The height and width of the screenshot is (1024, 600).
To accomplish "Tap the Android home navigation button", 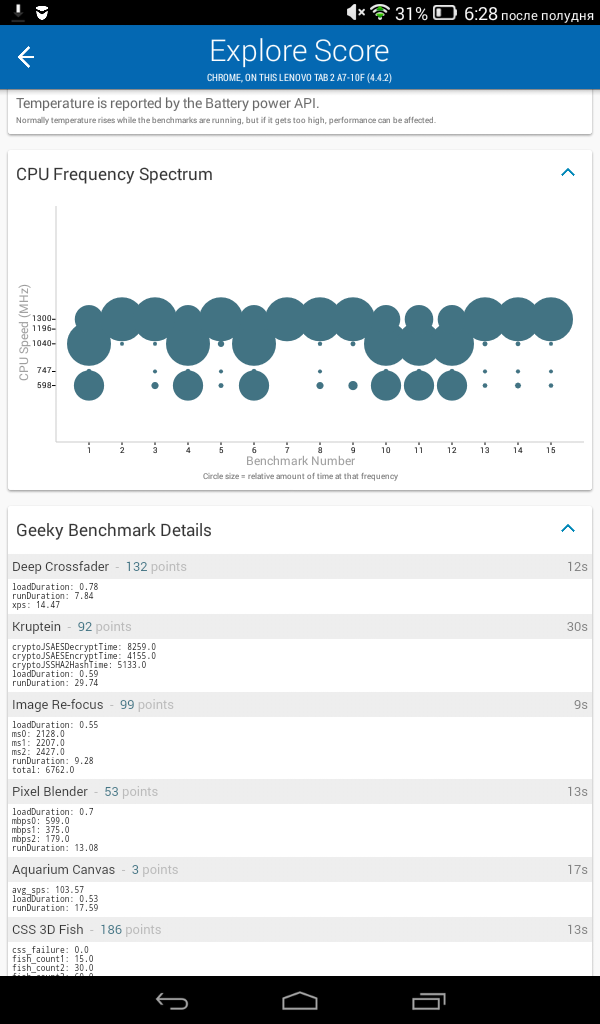I will tap(300, 1000).
